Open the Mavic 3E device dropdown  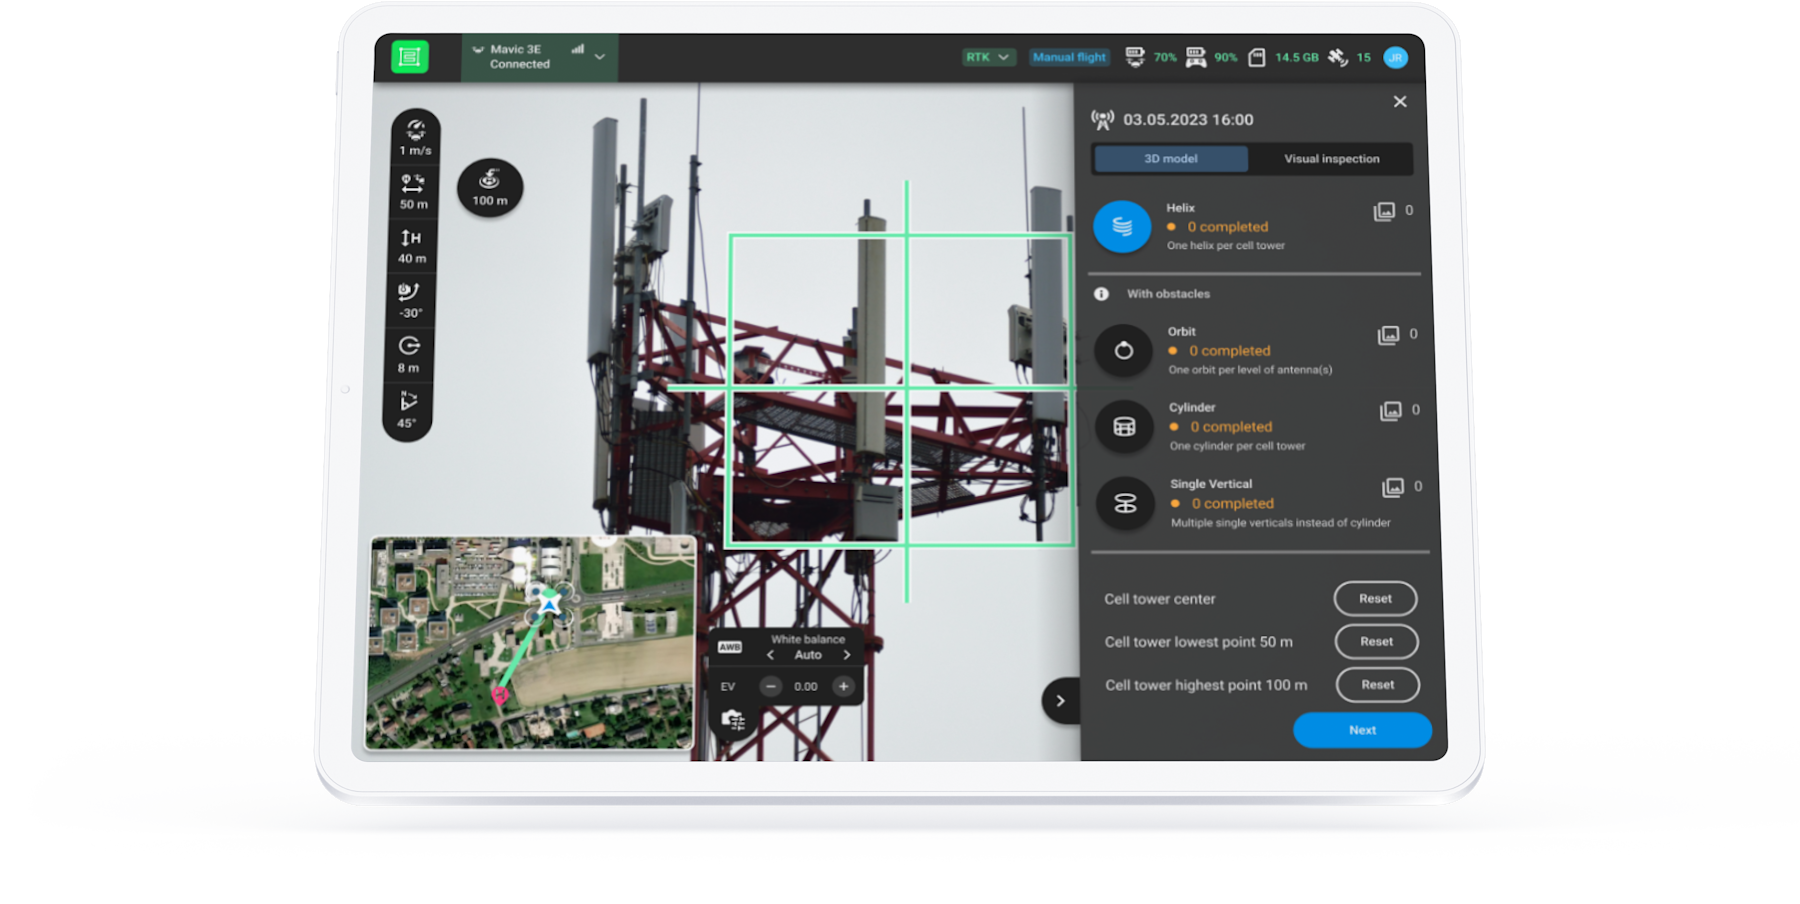tap(540, 57)
